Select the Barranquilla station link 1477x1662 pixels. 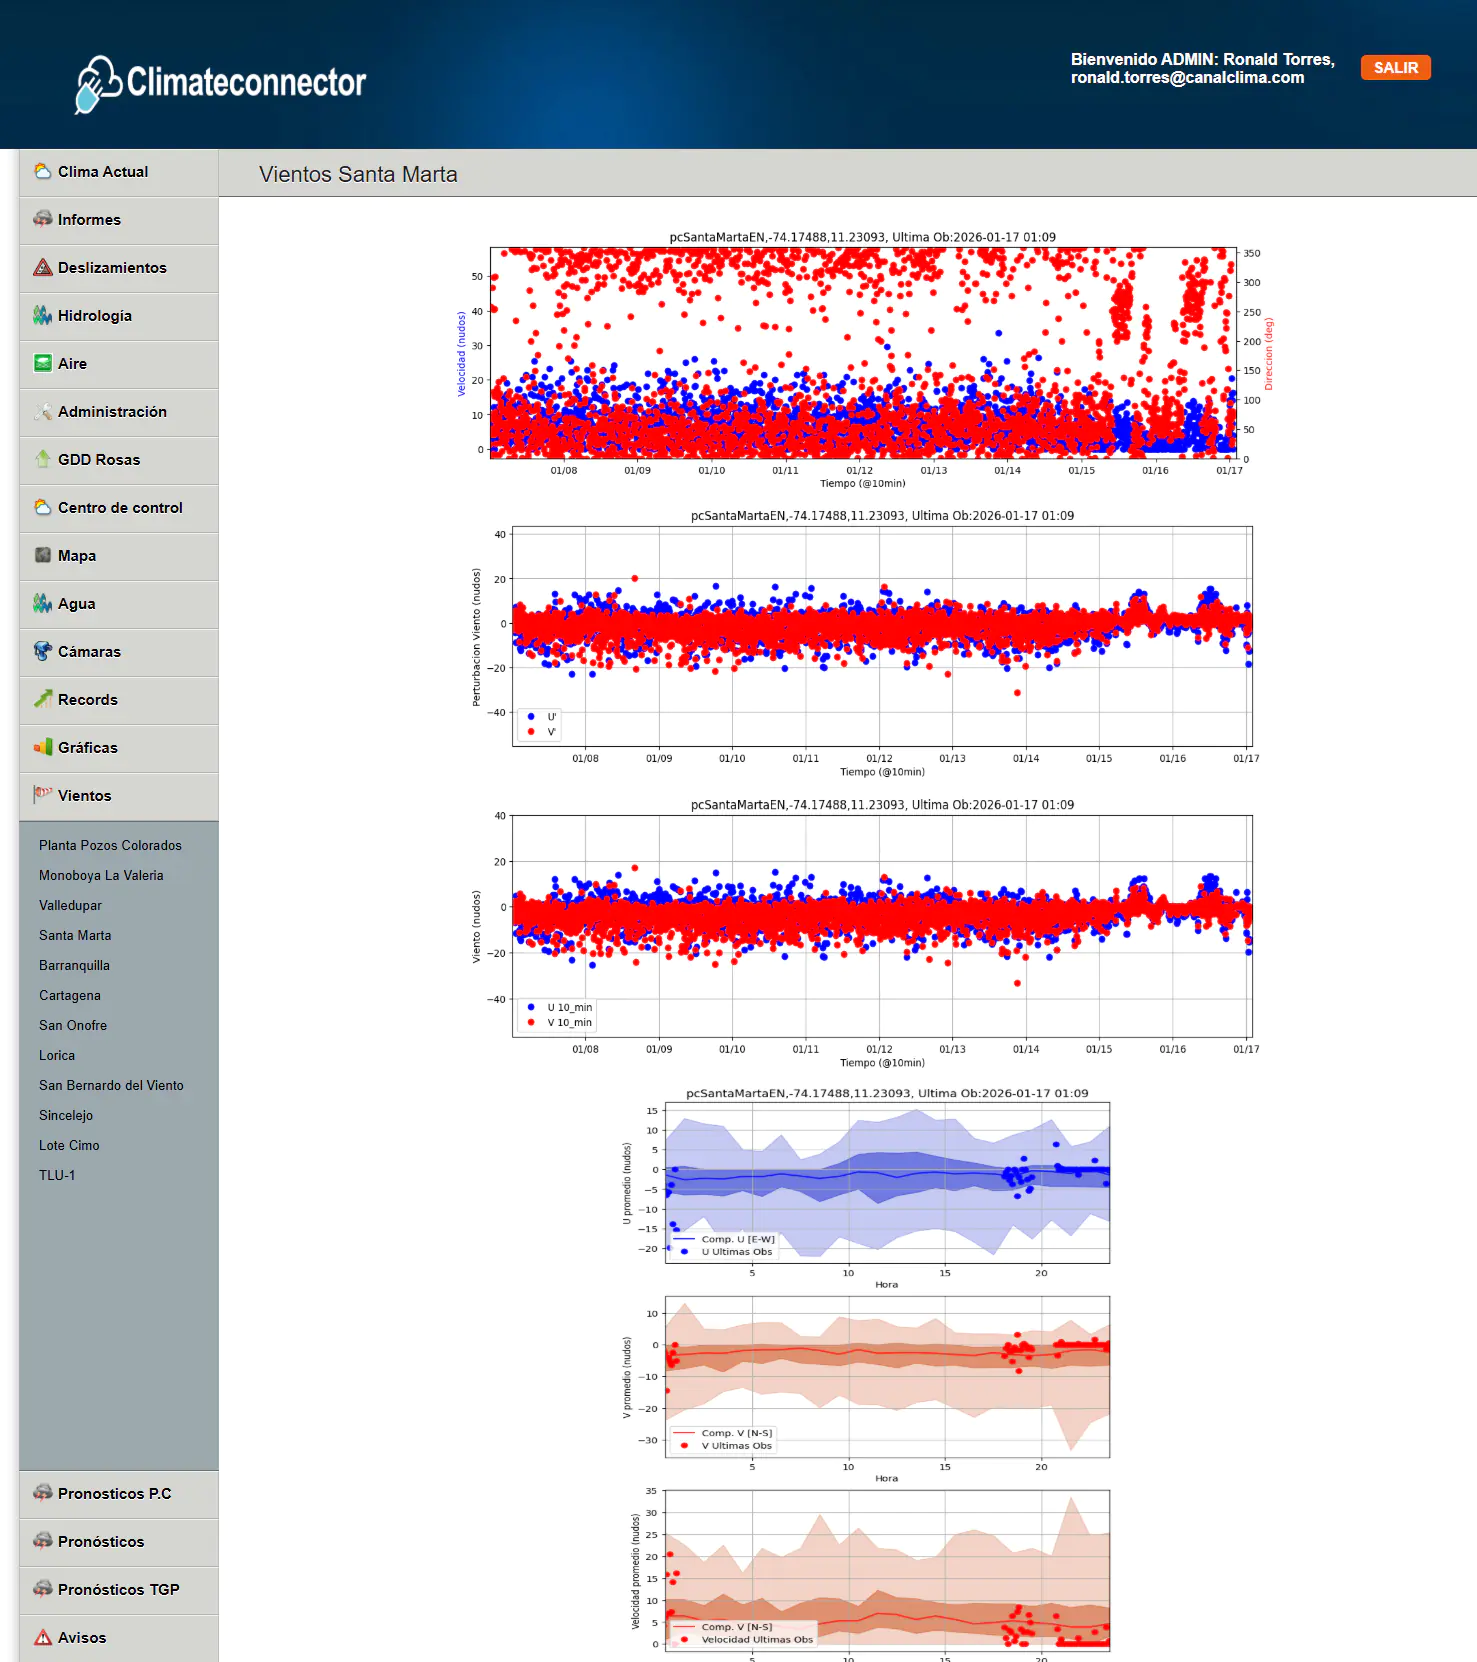point(74,966)
